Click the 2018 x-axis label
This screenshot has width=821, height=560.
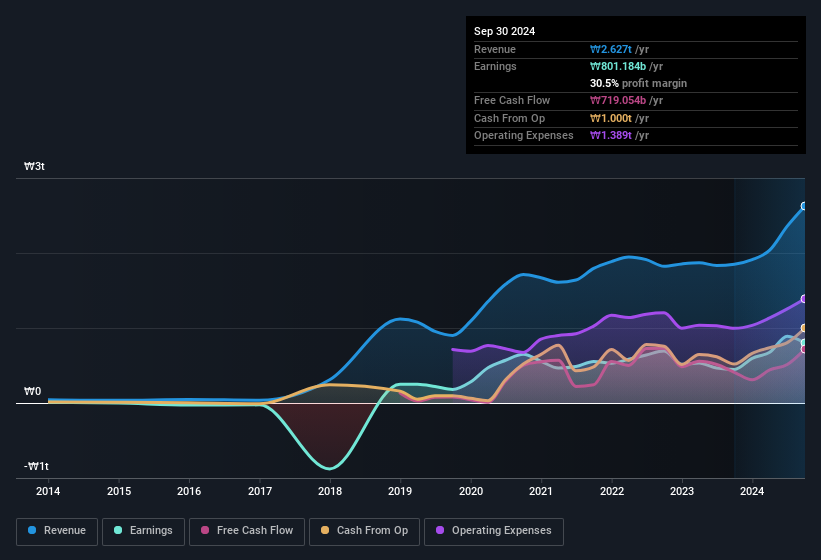[x=330, y=491]
